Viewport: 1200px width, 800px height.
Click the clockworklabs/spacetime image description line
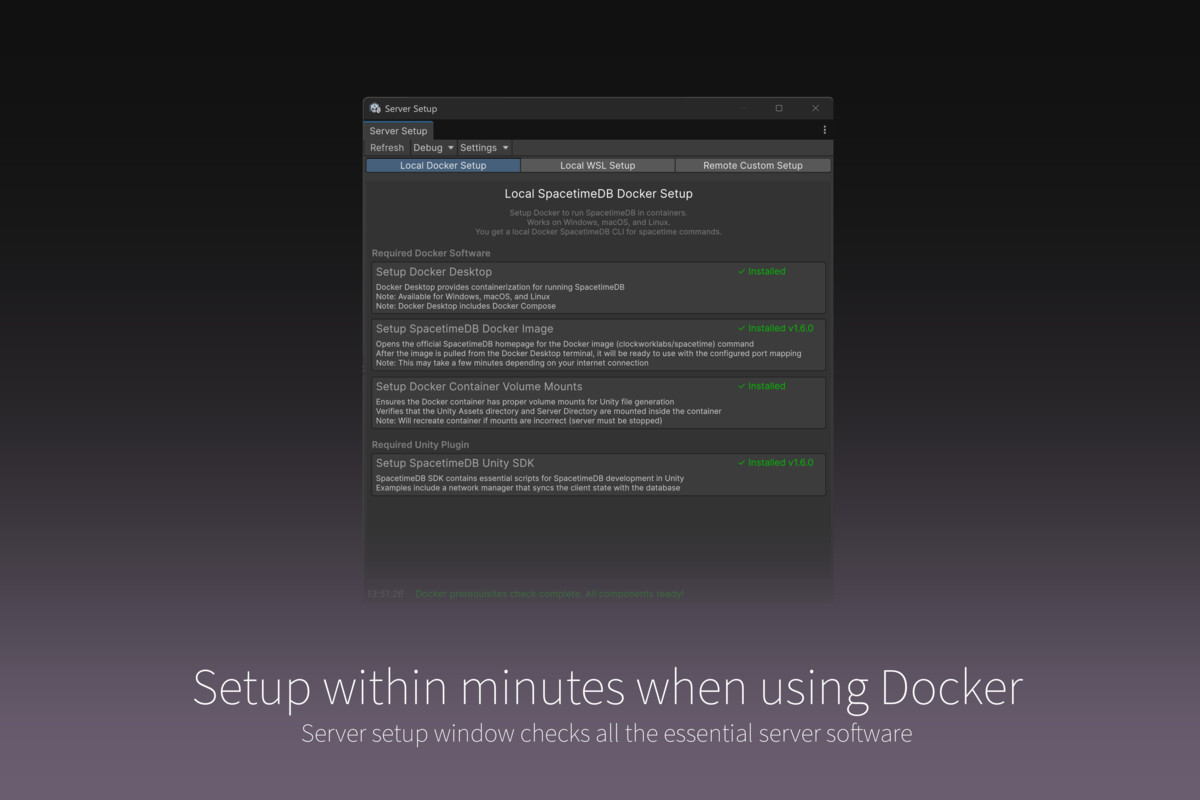coord(565,344)
